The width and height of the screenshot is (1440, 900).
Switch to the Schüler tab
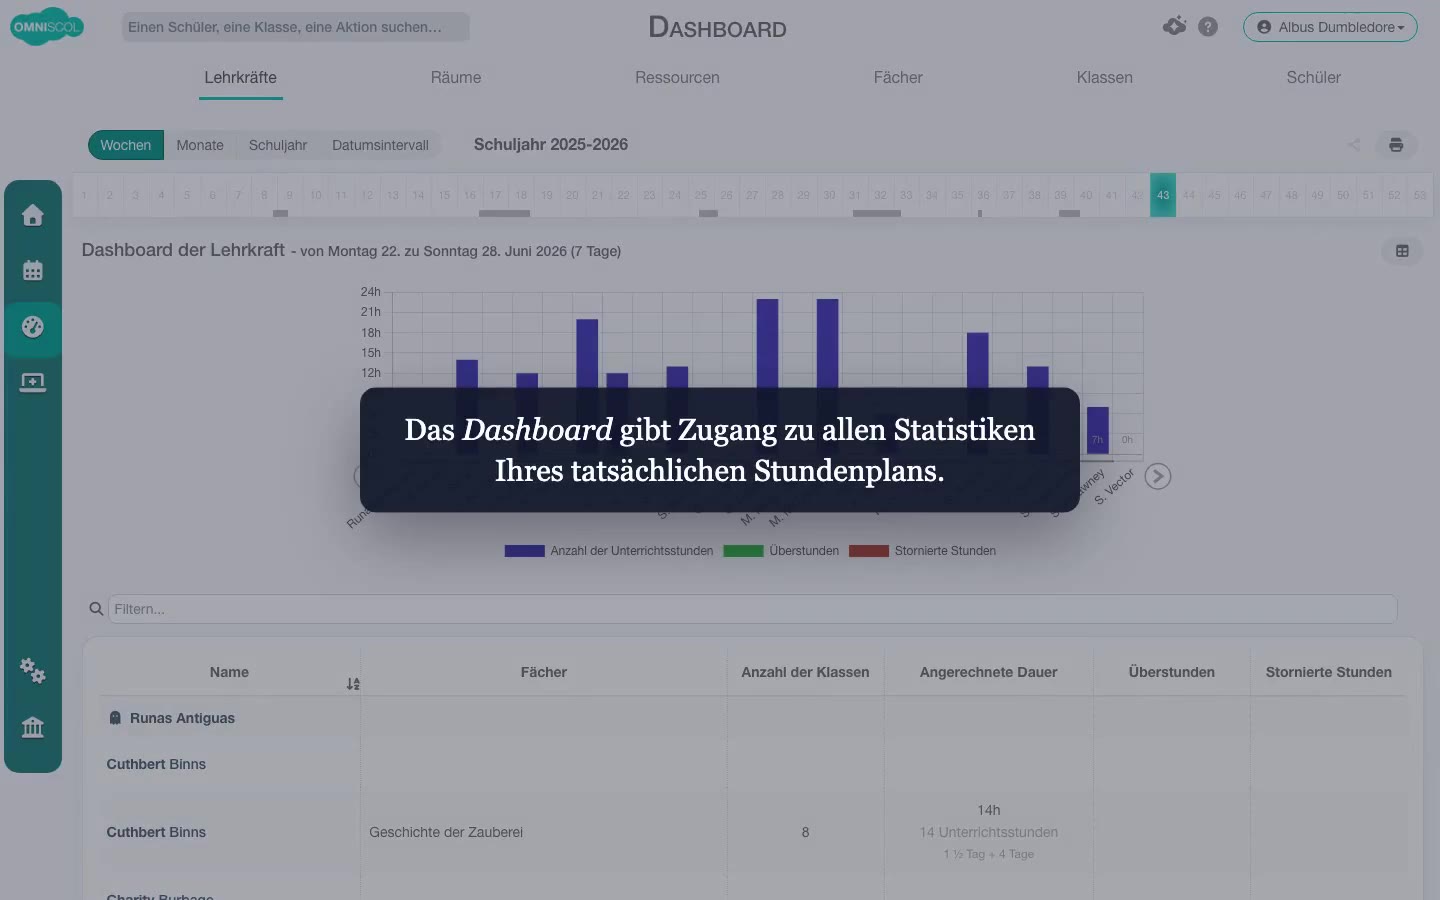click(x=1313, y=78)
